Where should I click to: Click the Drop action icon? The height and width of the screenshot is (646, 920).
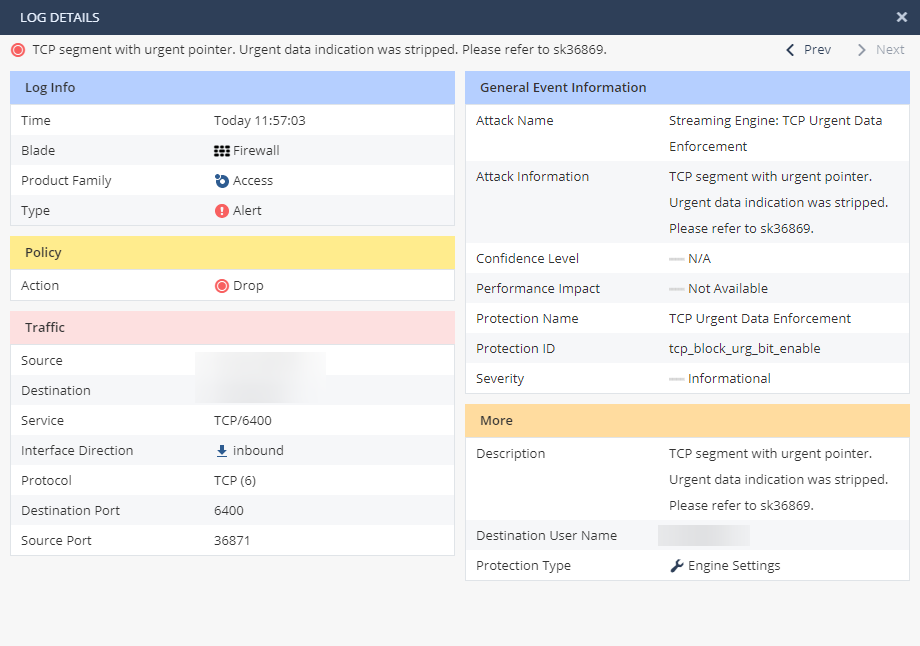coord(222,286)
